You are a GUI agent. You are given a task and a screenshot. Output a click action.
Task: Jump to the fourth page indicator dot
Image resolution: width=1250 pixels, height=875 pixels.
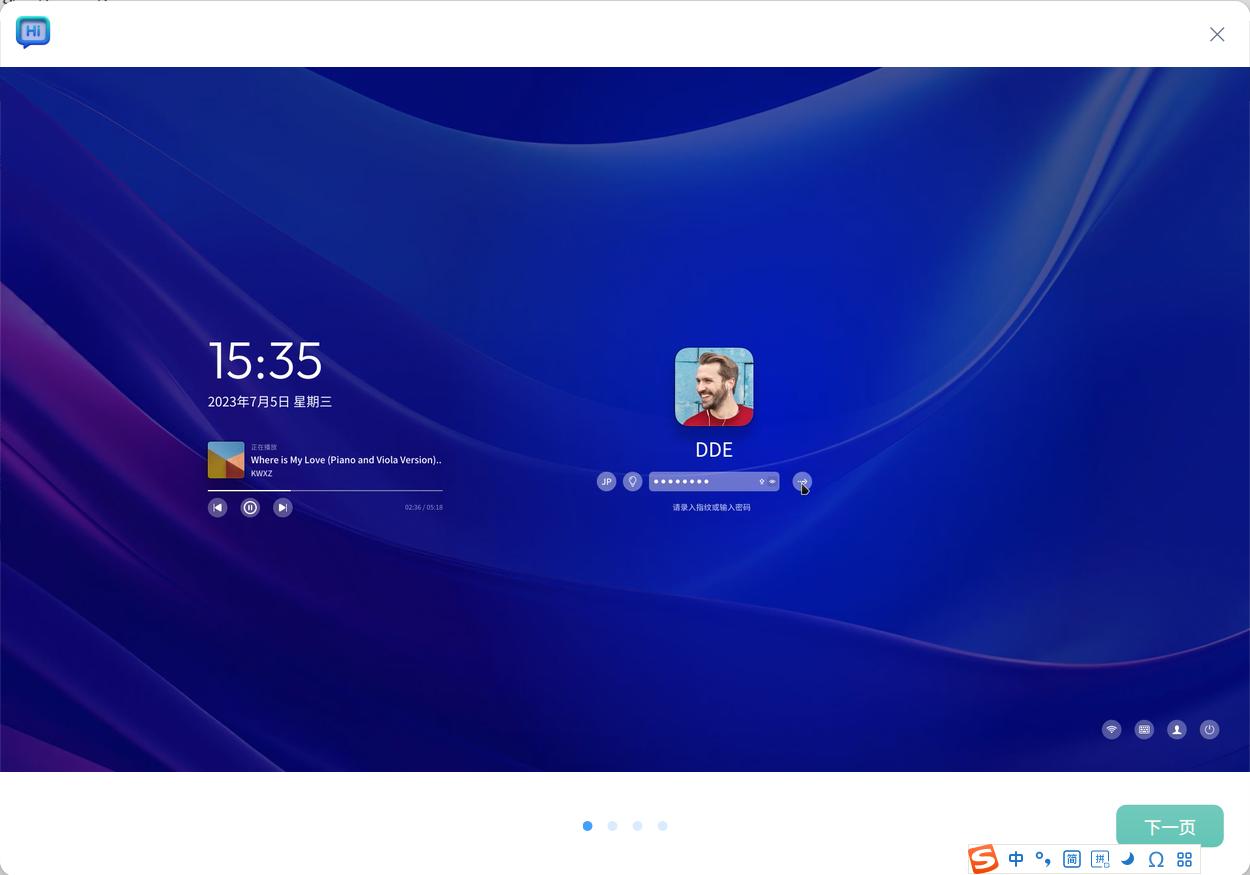(x=662, y=826)
